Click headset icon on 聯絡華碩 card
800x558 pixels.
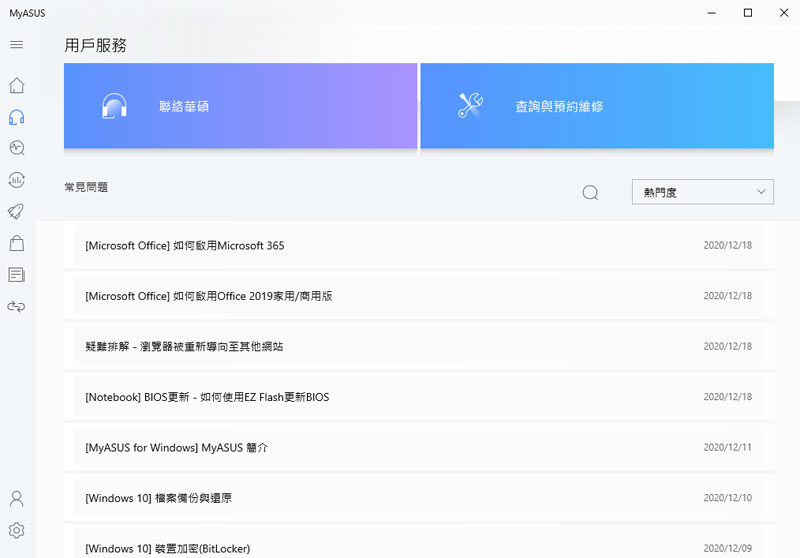tap(114, 106)
